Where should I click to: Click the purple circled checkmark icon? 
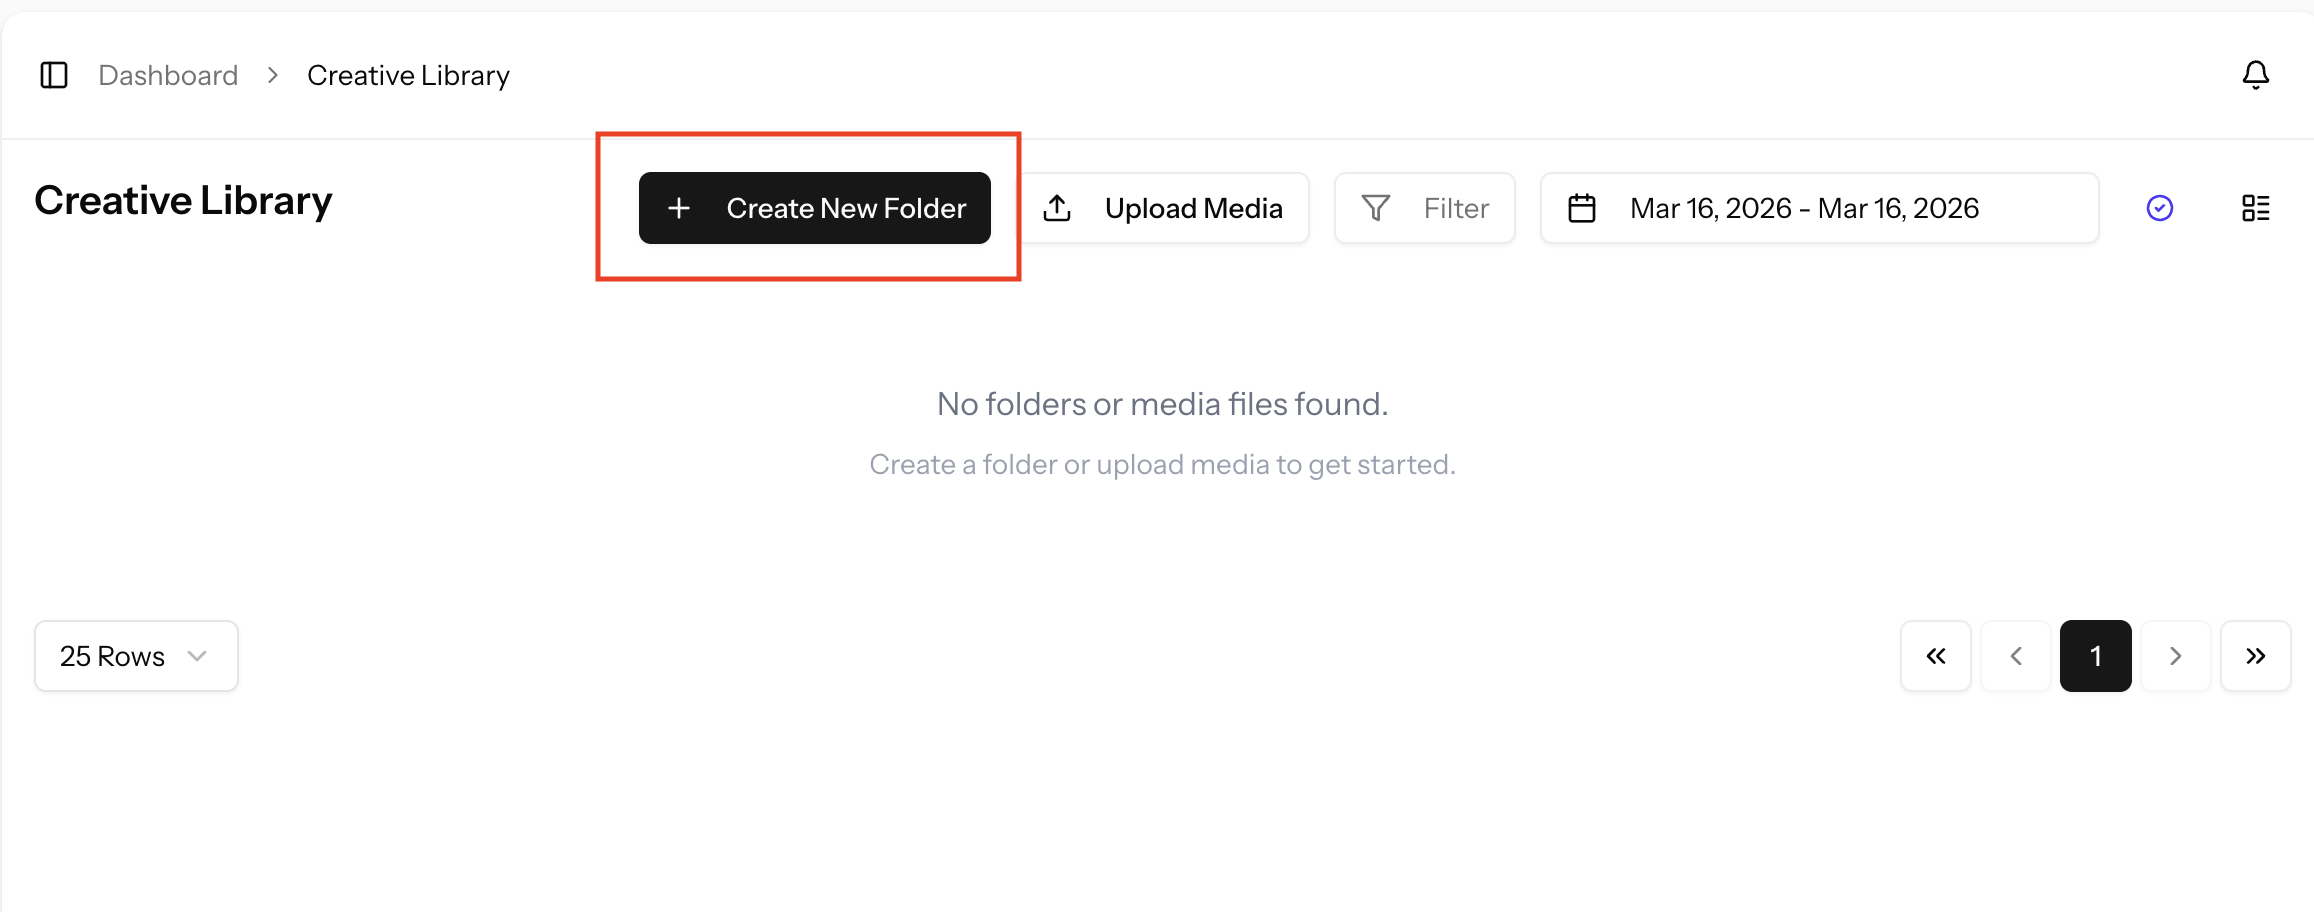point(2160,208)
